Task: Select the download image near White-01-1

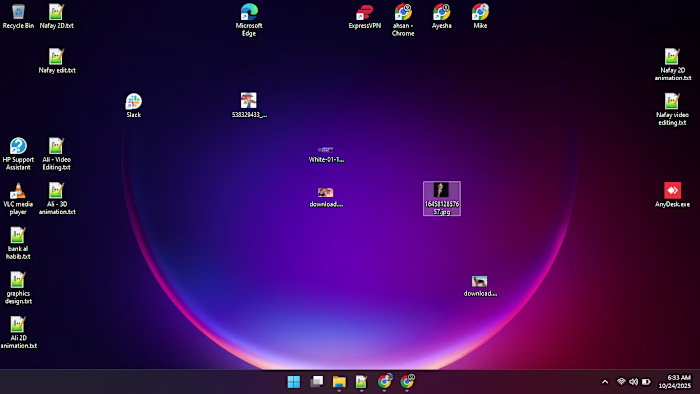Action: [326, 197]
